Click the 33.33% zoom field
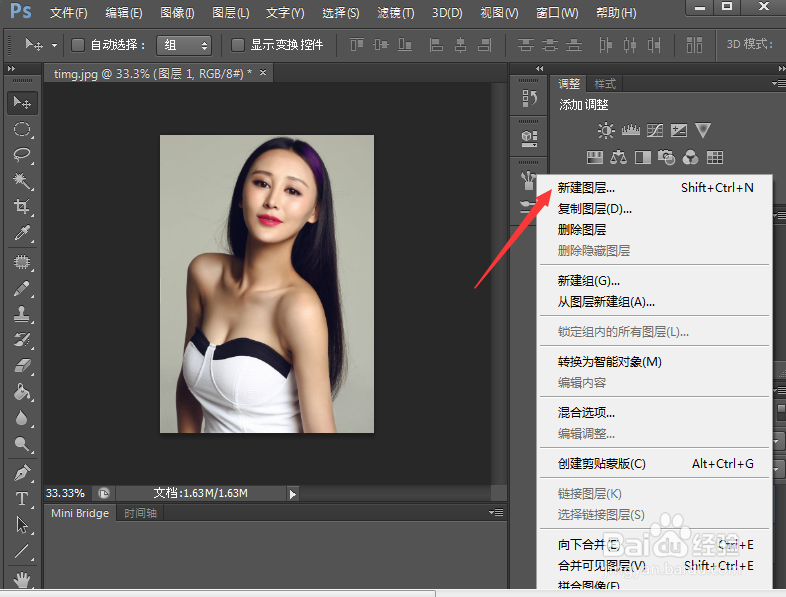The width and height of the screenshot is (786, 597). tap(65, 494)
